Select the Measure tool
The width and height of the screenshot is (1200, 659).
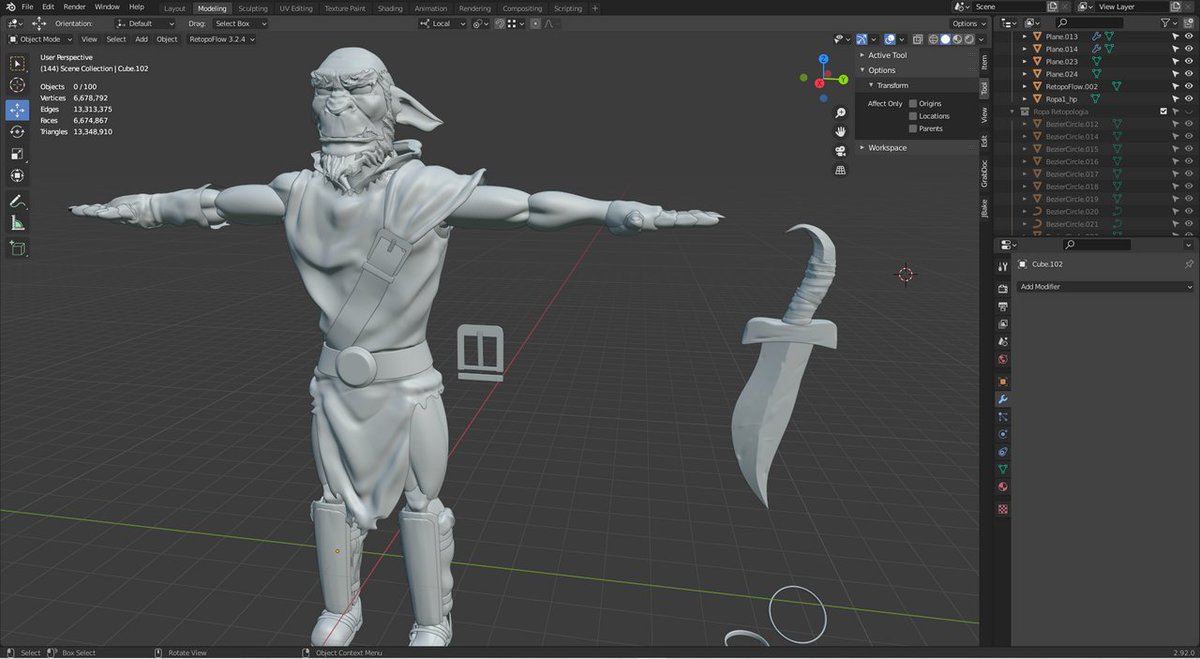point(17,222)
